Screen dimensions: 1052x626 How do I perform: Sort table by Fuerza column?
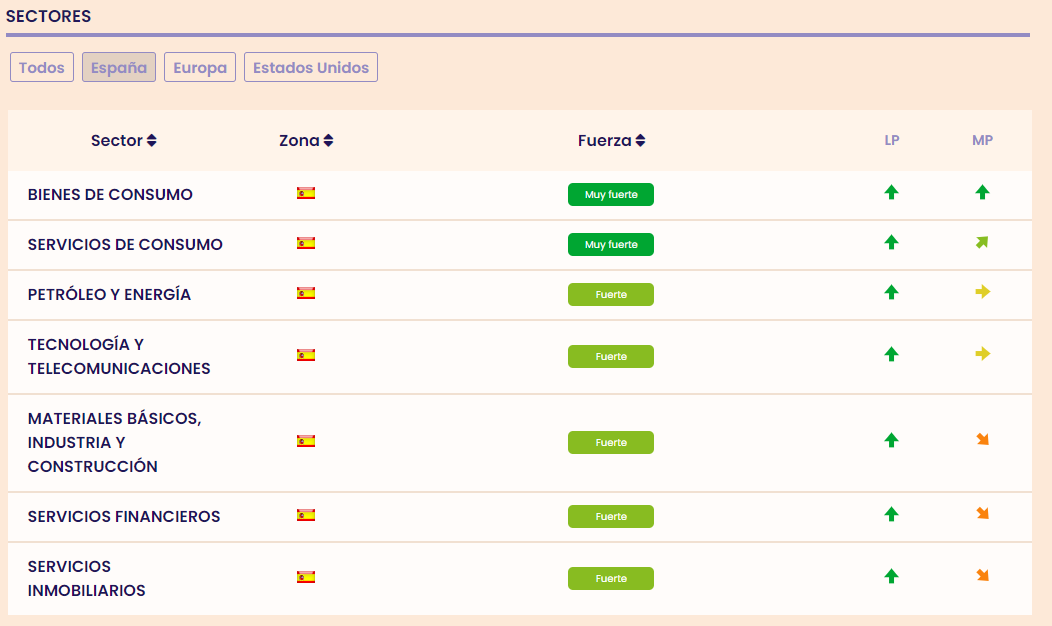point(612,141)
